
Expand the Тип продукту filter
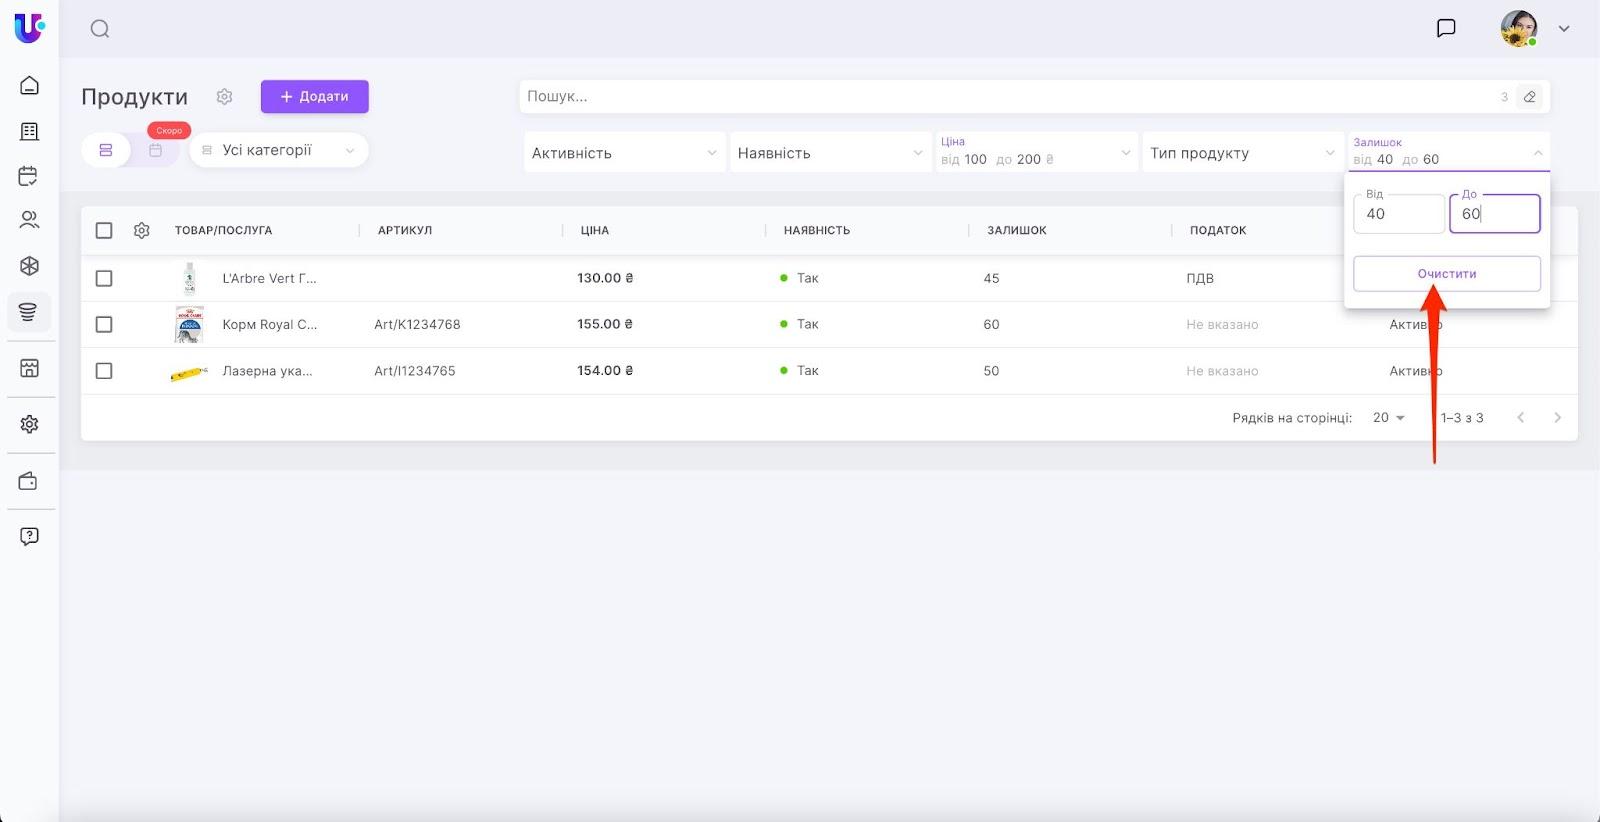1241,153
